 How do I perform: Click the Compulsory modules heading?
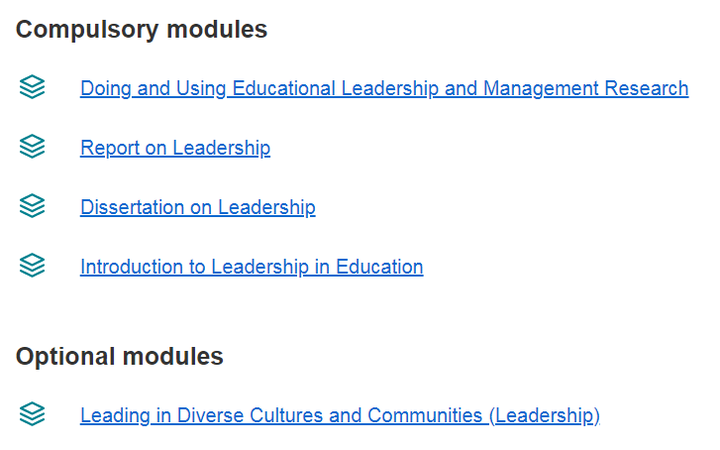coord(141,30)
